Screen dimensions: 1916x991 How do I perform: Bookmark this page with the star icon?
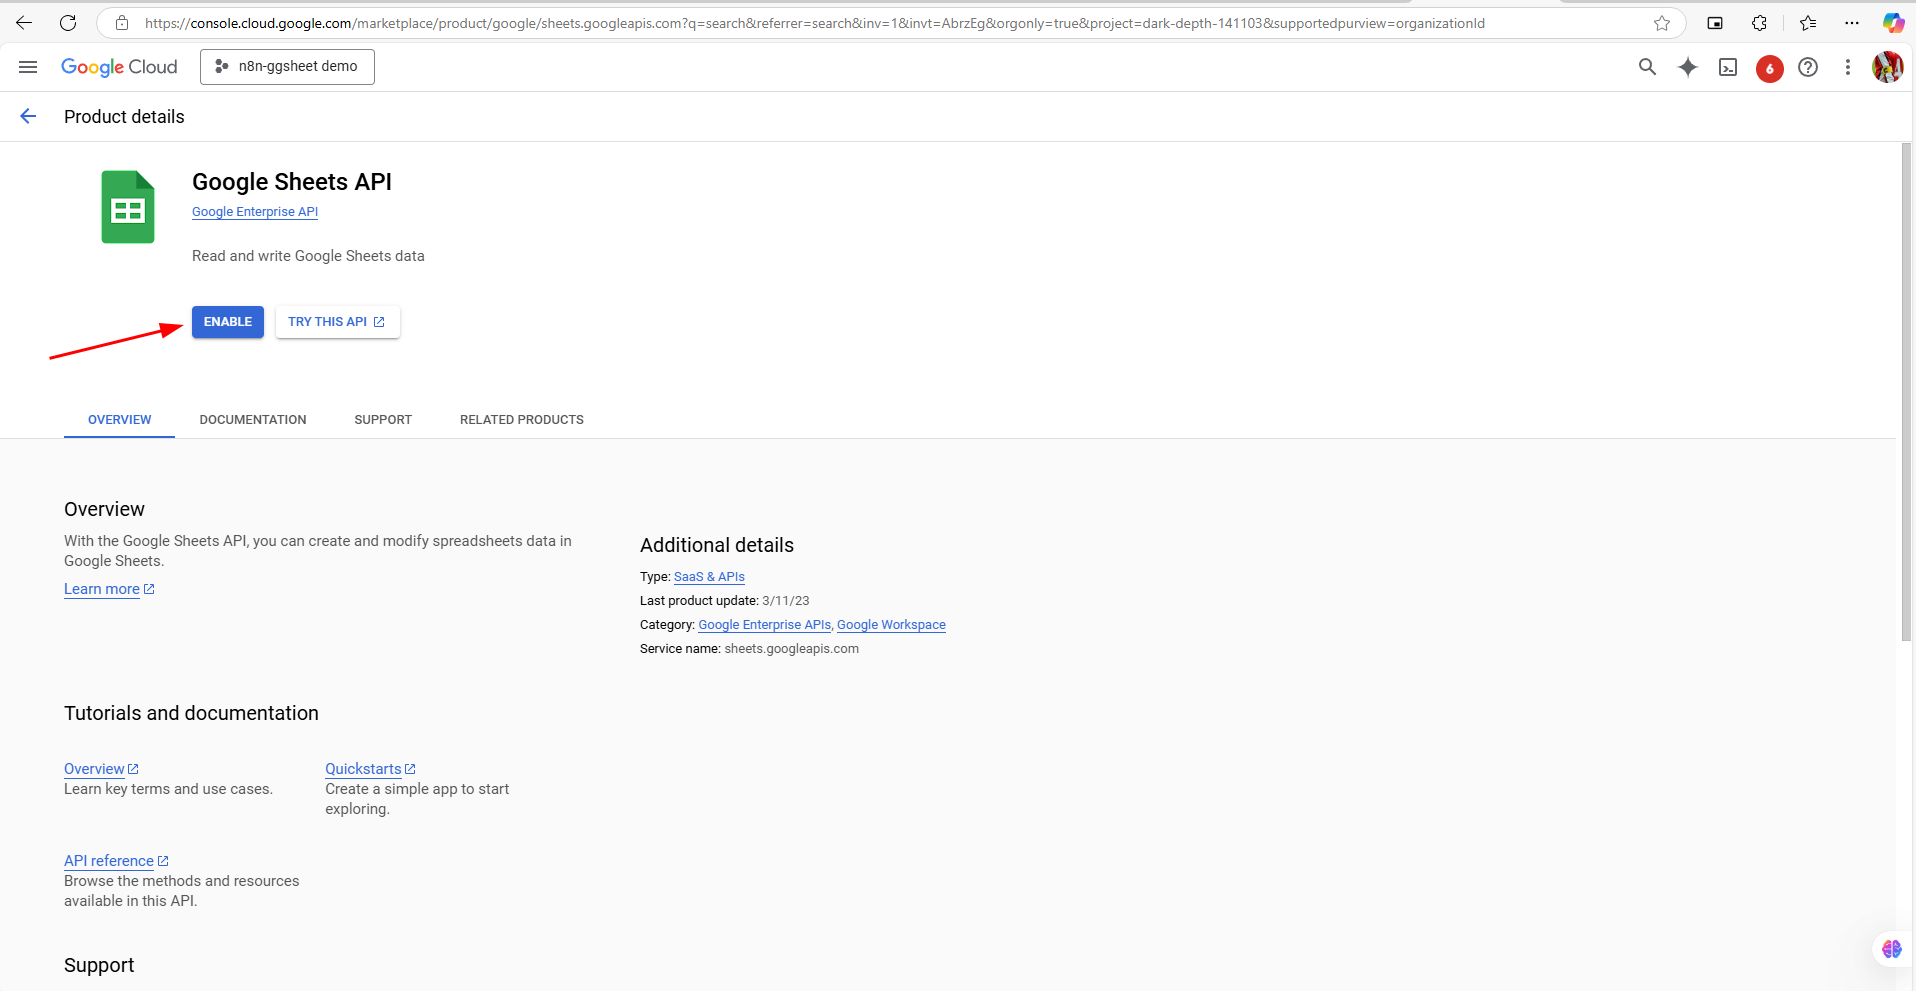1662,23
